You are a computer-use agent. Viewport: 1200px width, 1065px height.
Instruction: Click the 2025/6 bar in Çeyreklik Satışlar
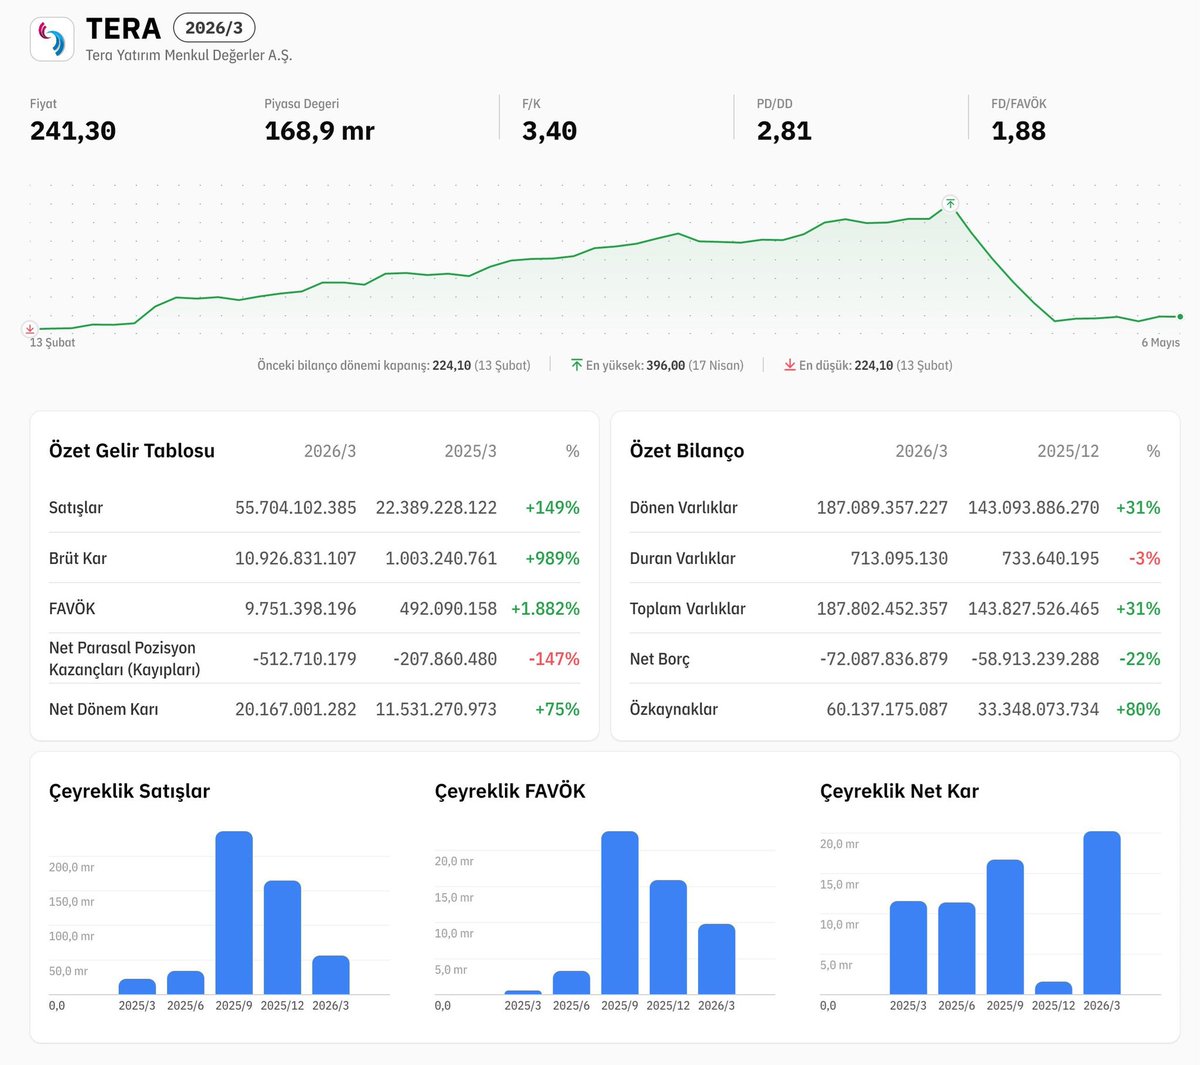click(186, 982)
